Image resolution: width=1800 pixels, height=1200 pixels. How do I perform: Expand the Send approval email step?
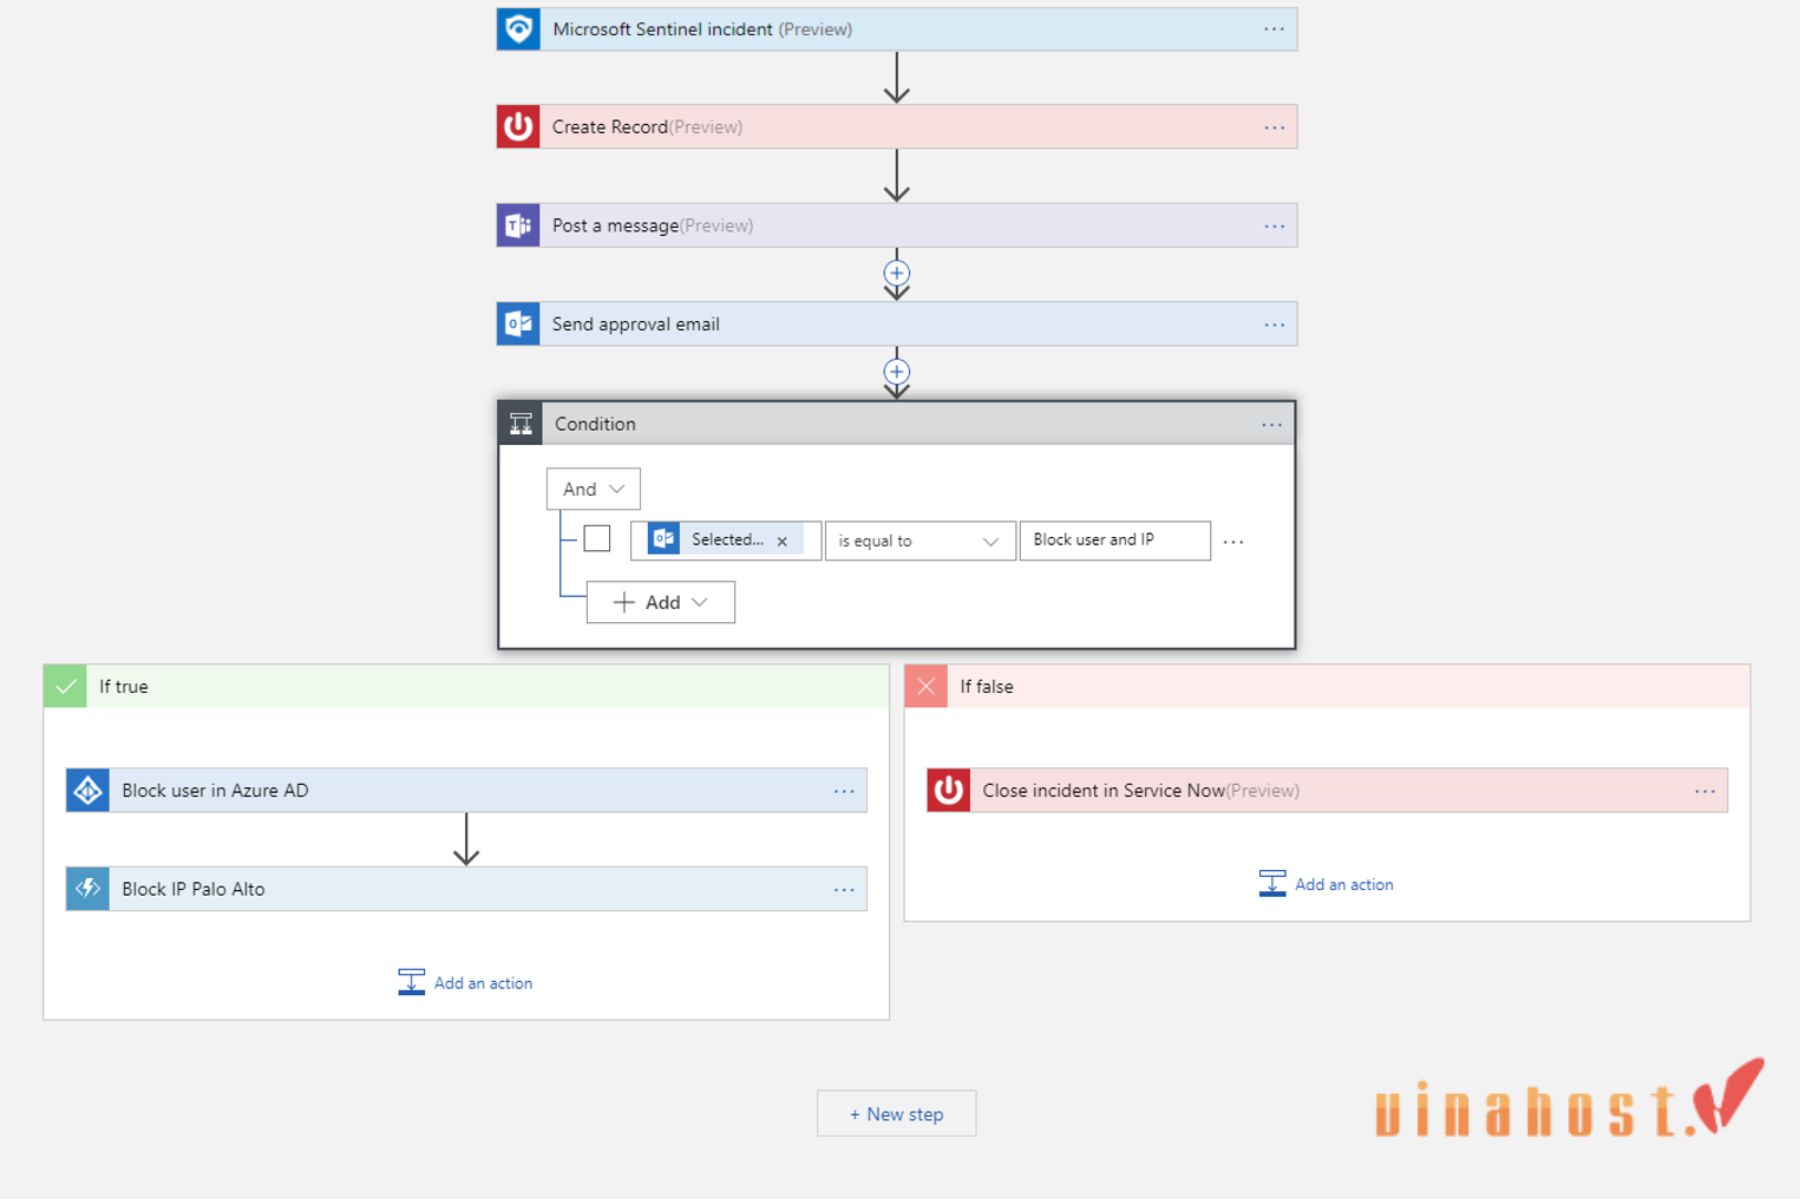[897, 324]
